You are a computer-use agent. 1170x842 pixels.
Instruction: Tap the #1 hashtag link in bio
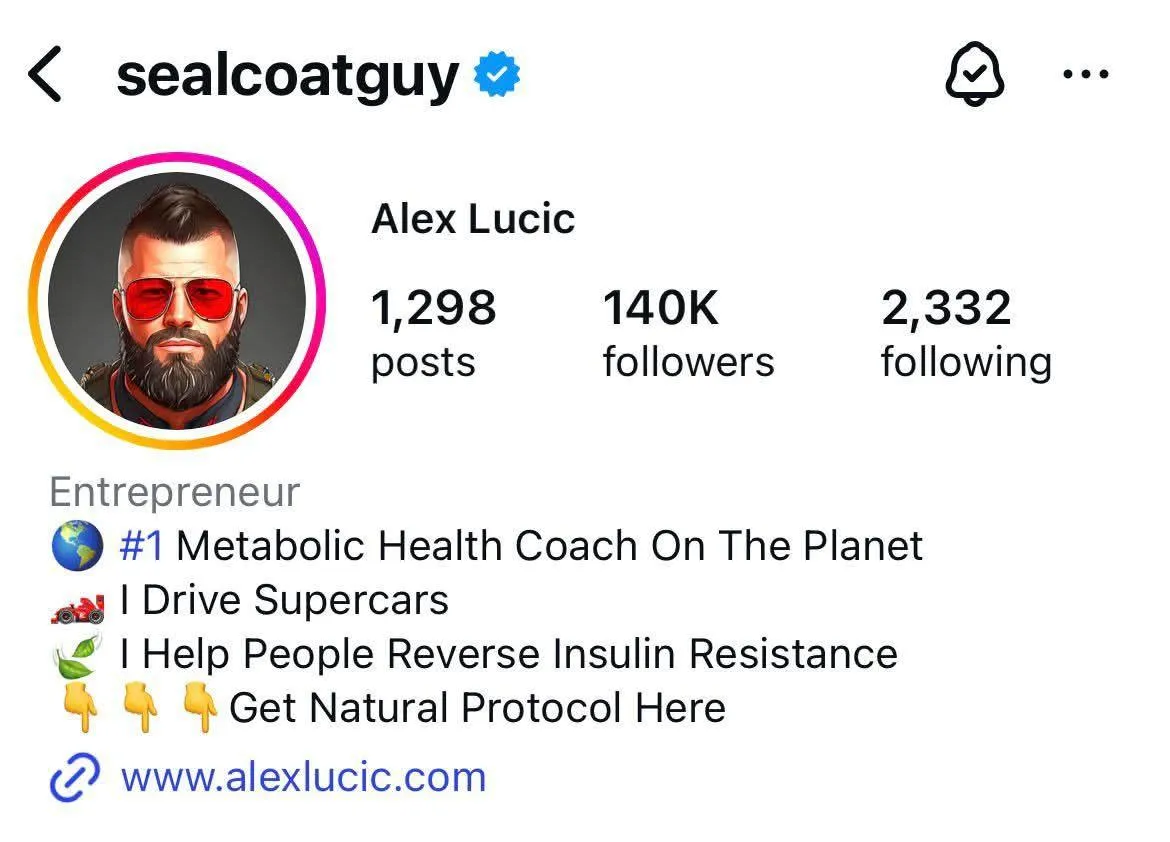(142, 546)
